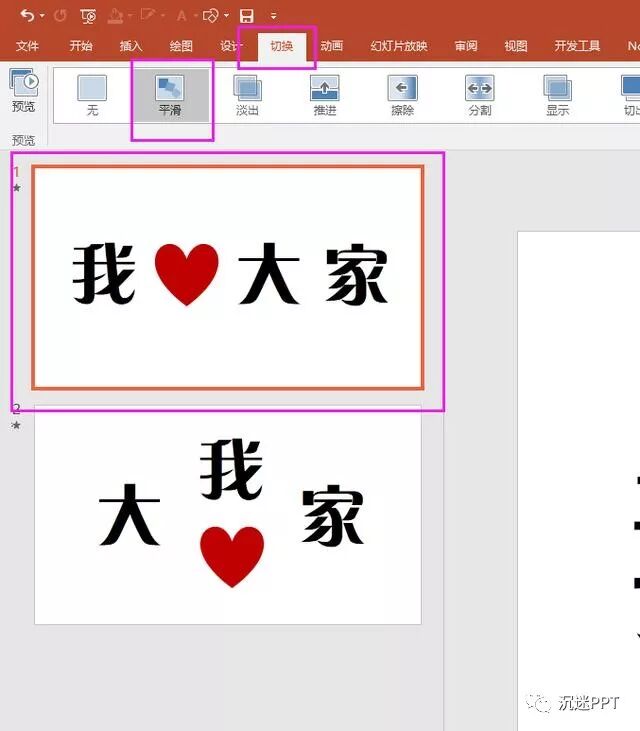This screenshot has height=731, width=640.
Task: Click the greyed outline pen icon
Action: (x=148, y=16)
